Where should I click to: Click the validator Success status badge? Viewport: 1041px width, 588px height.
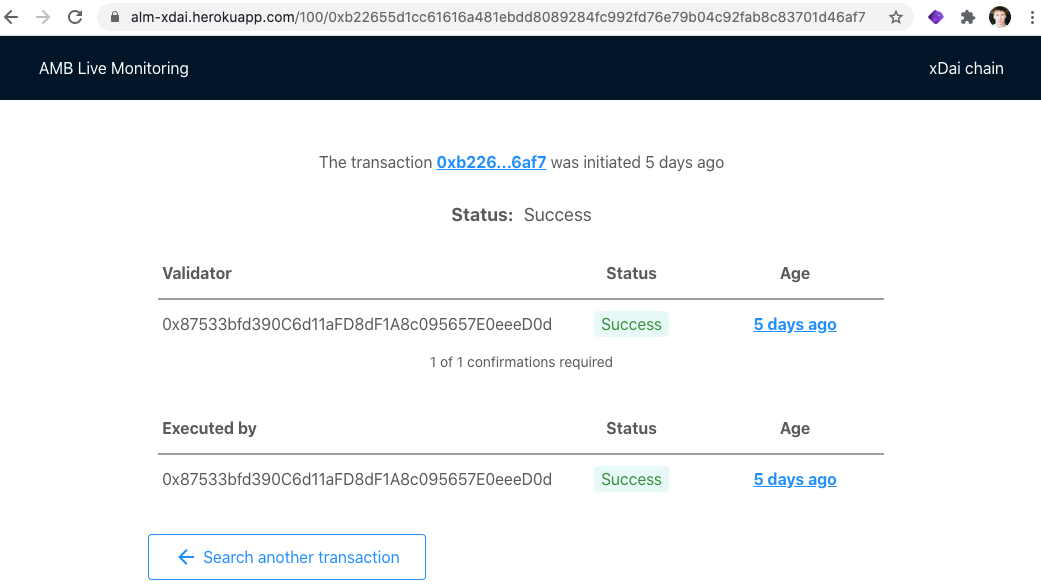[x=631, y=325]
